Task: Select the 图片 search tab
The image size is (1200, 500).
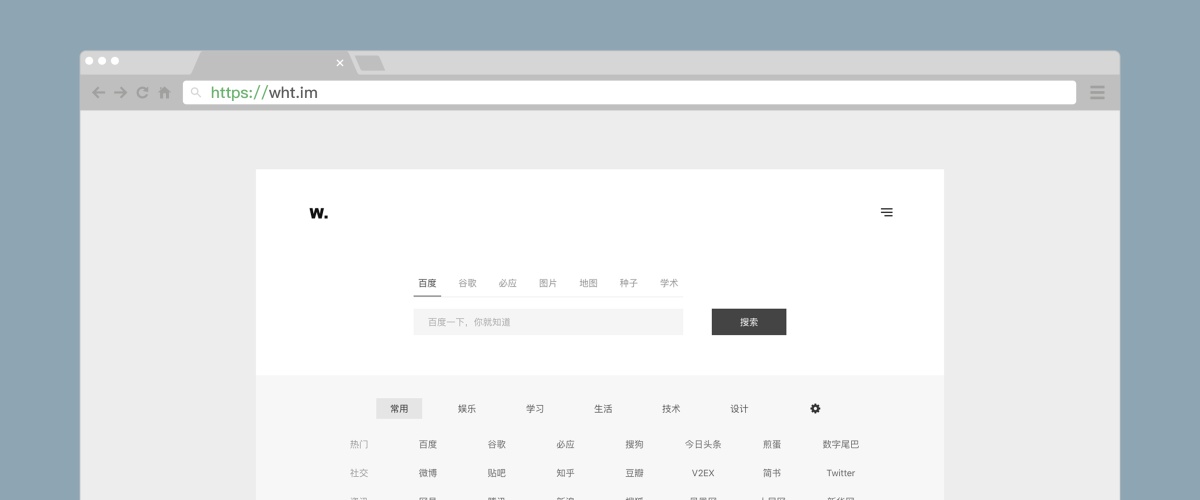Action: pos(548,283)
